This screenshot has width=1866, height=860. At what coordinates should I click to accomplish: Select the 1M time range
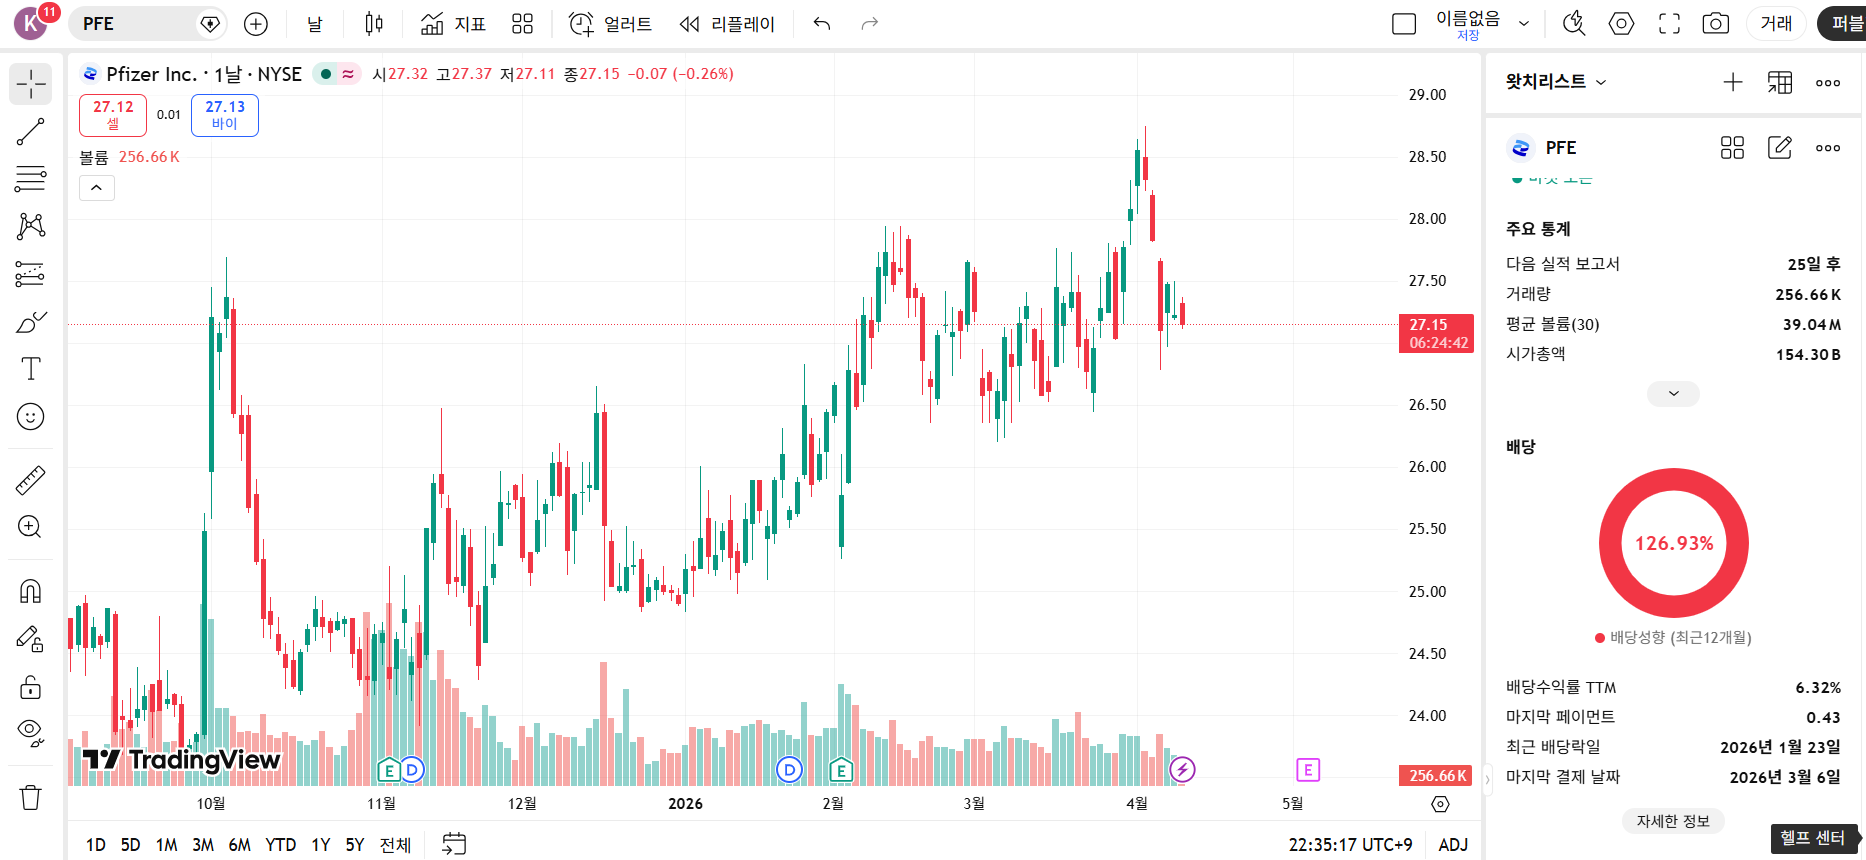coord(167,845)
